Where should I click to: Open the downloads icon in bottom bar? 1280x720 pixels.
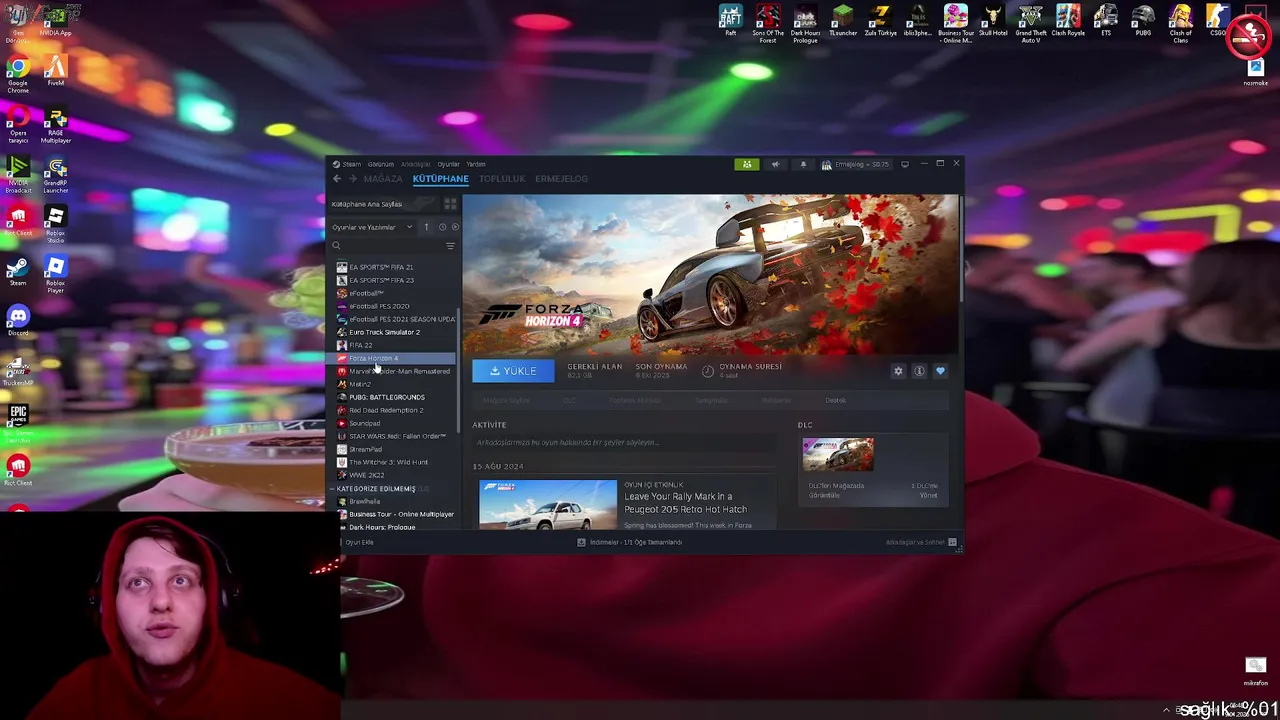[581, 542]
